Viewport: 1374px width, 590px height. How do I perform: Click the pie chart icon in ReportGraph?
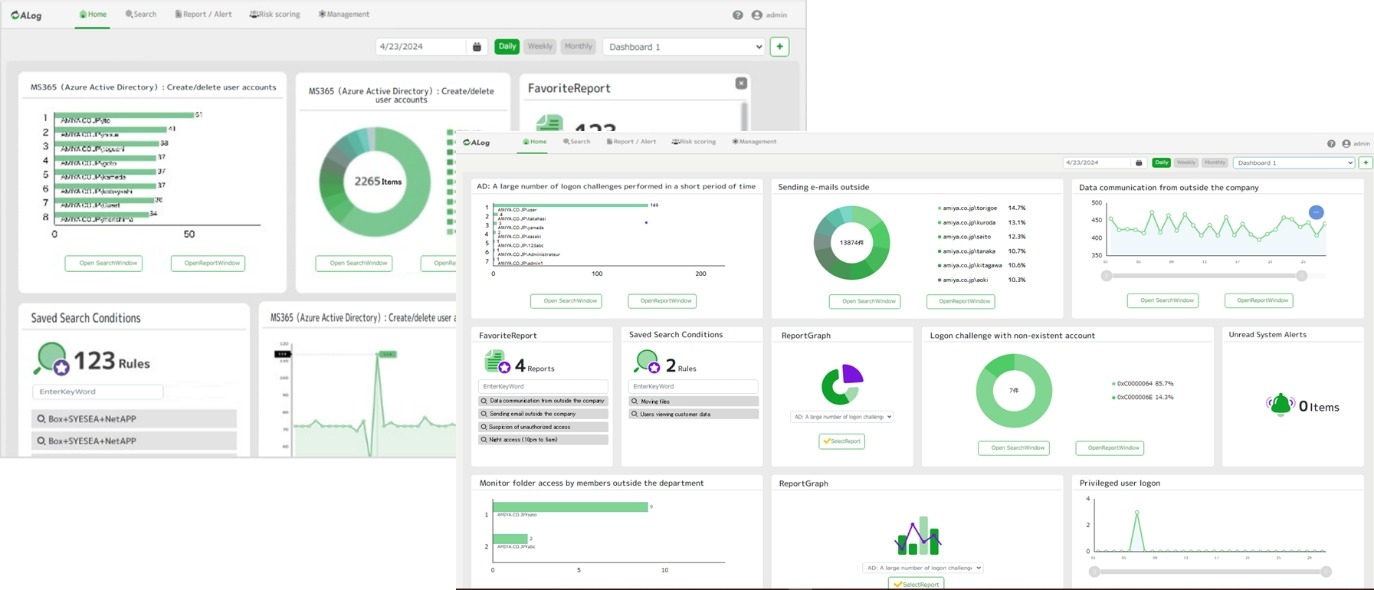click(x=841, y=385)
